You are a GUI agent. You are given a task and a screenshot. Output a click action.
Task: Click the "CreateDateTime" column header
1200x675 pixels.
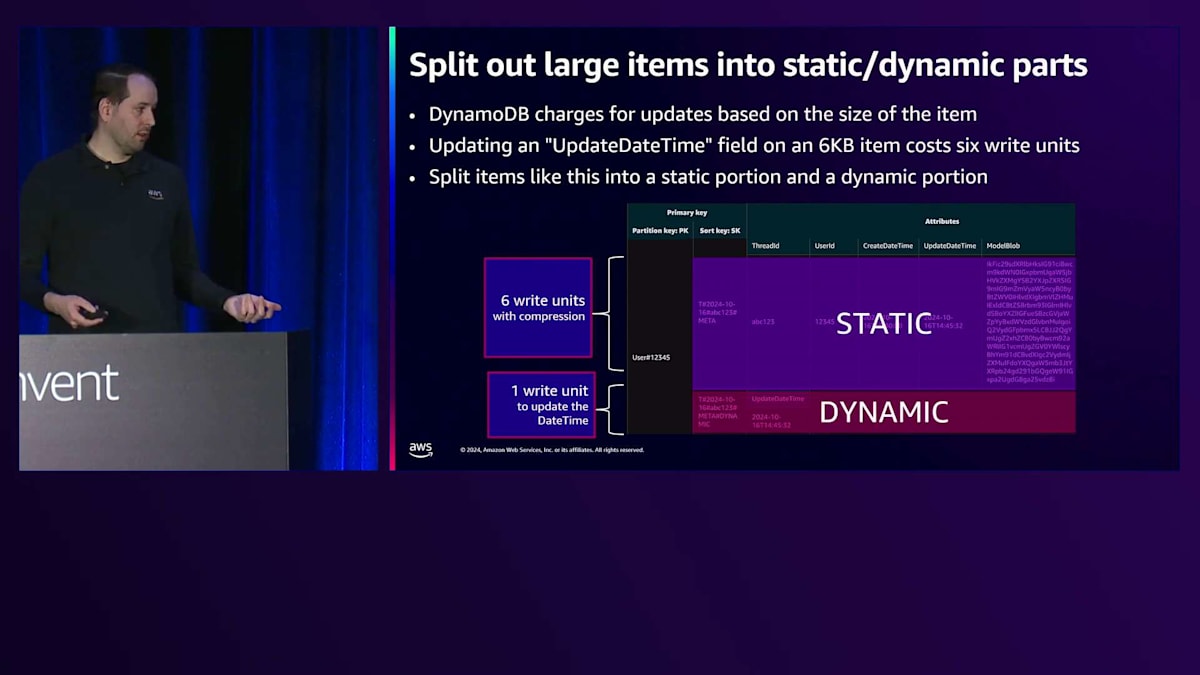coord(888,246)
